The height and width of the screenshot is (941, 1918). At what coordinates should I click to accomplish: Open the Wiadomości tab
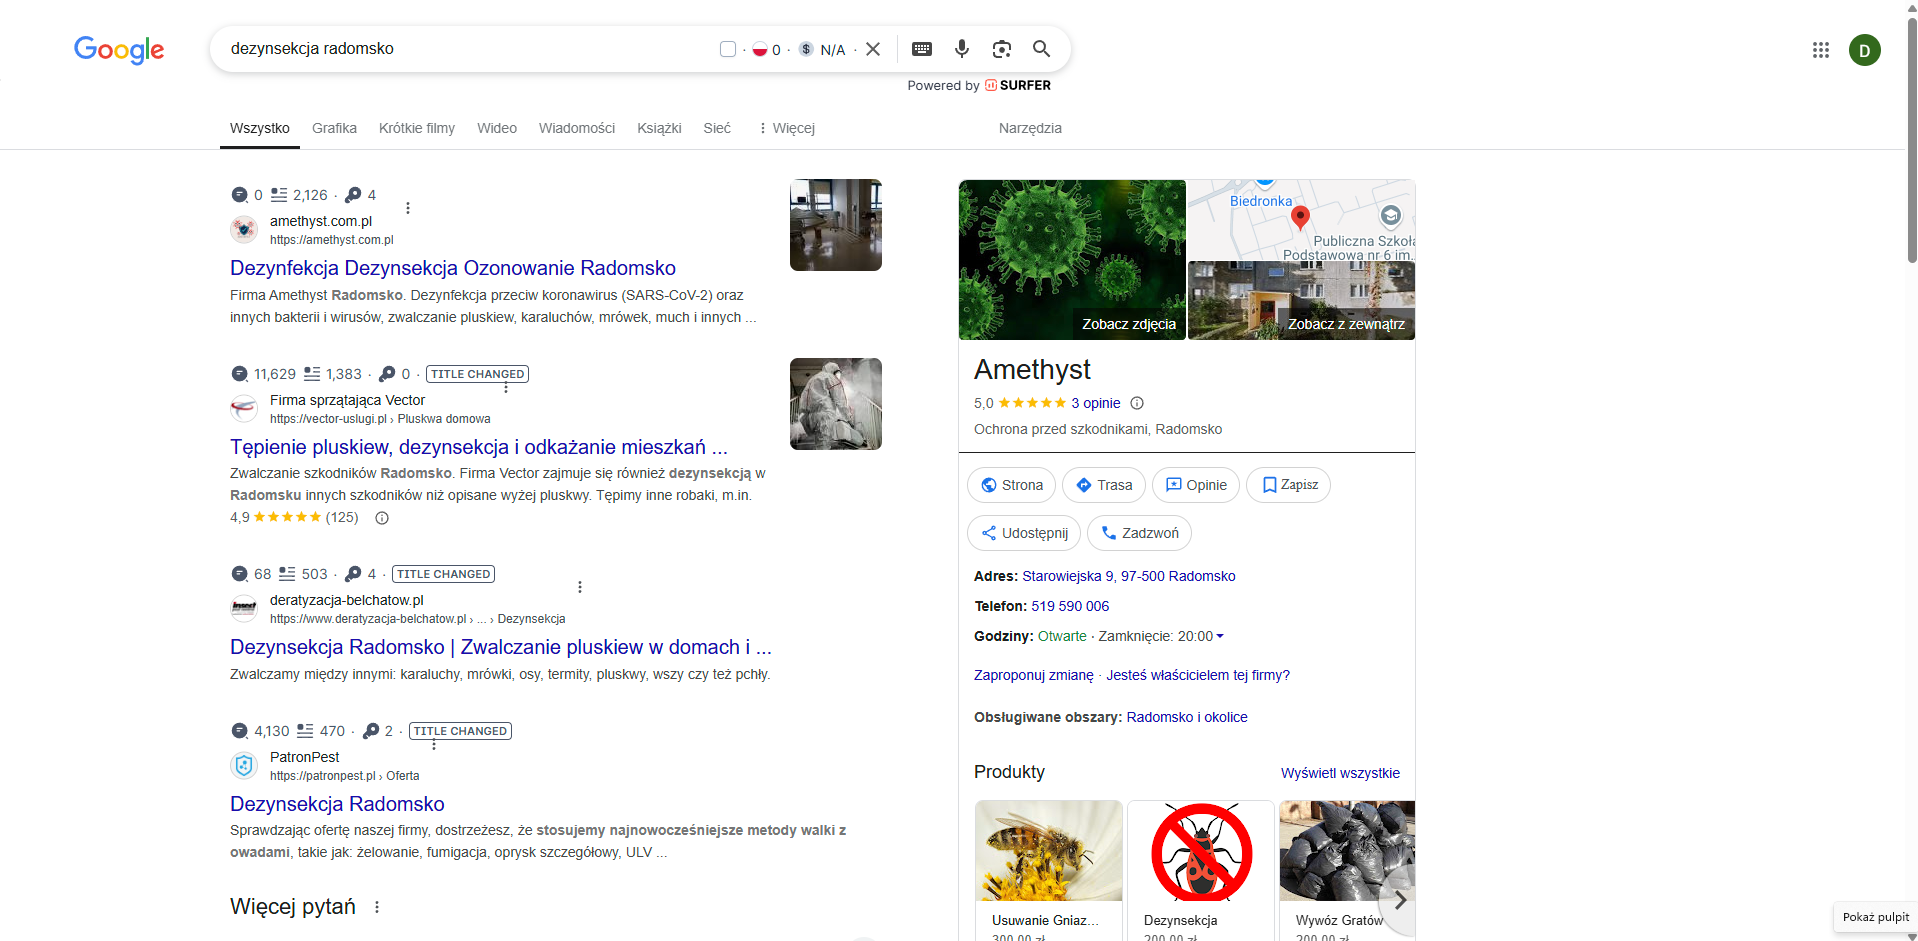[x=576, y=128]
